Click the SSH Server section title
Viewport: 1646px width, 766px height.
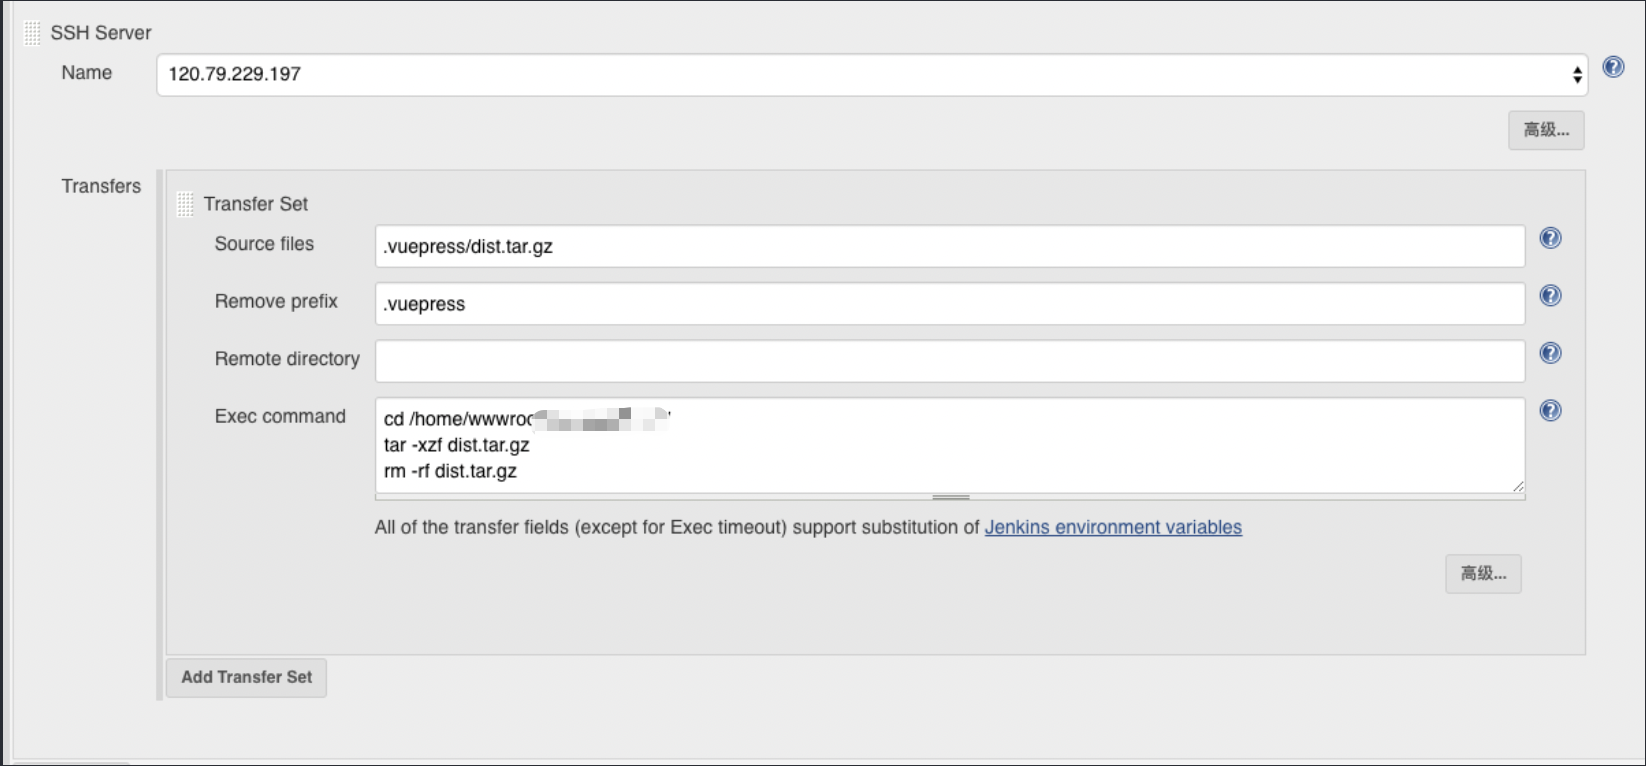(x=101, y=33)
